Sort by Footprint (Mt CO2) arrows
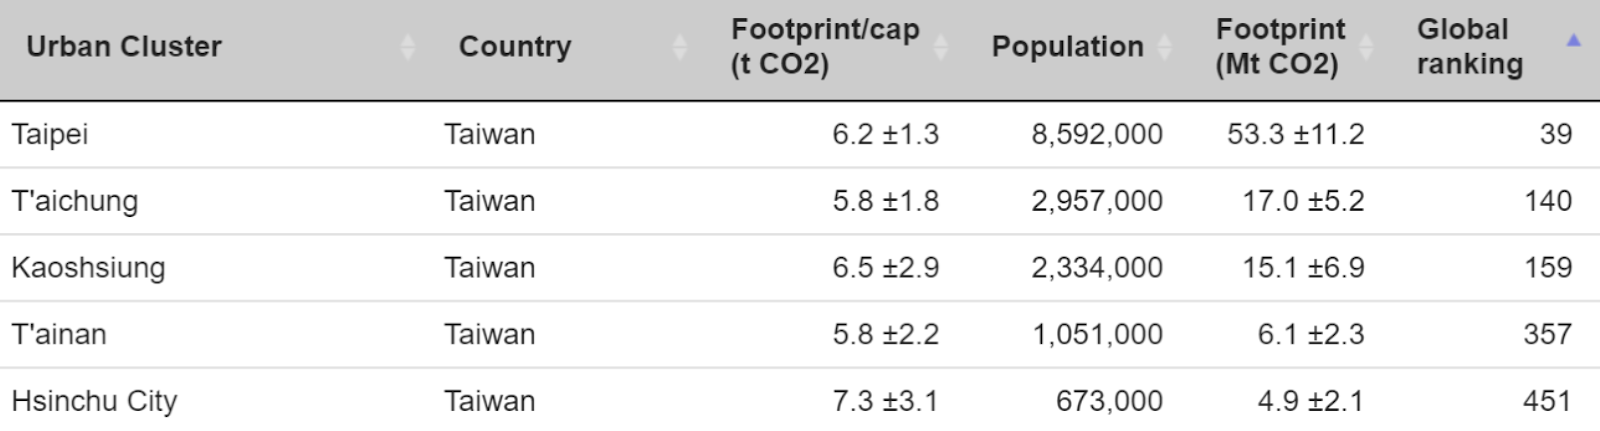Screen dimensions: 1600x431 tap(1366, 47)
